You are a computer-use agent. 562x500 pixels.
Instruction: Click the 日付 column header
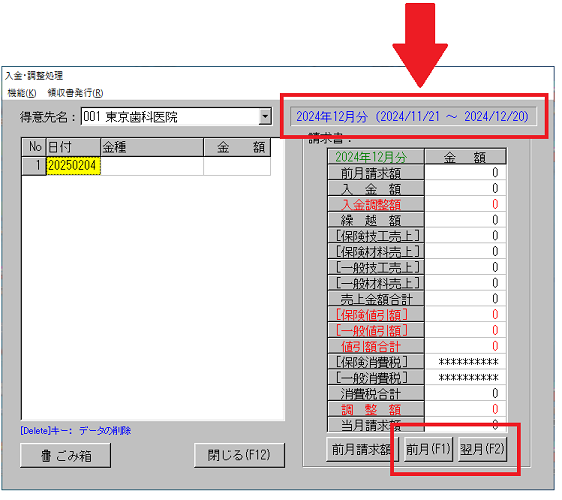73,147
